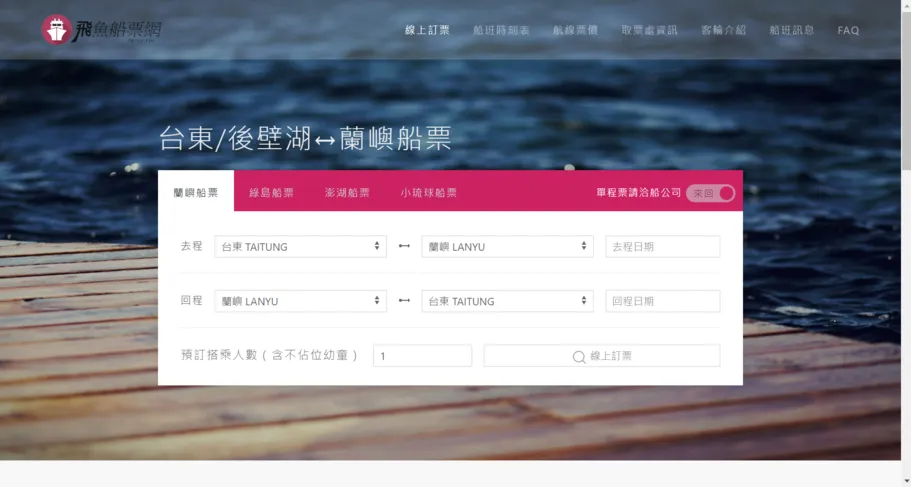911x487 pixels.
Task: Open 船班時刻表 in the top navigation
Action: [x=501, y=30]
